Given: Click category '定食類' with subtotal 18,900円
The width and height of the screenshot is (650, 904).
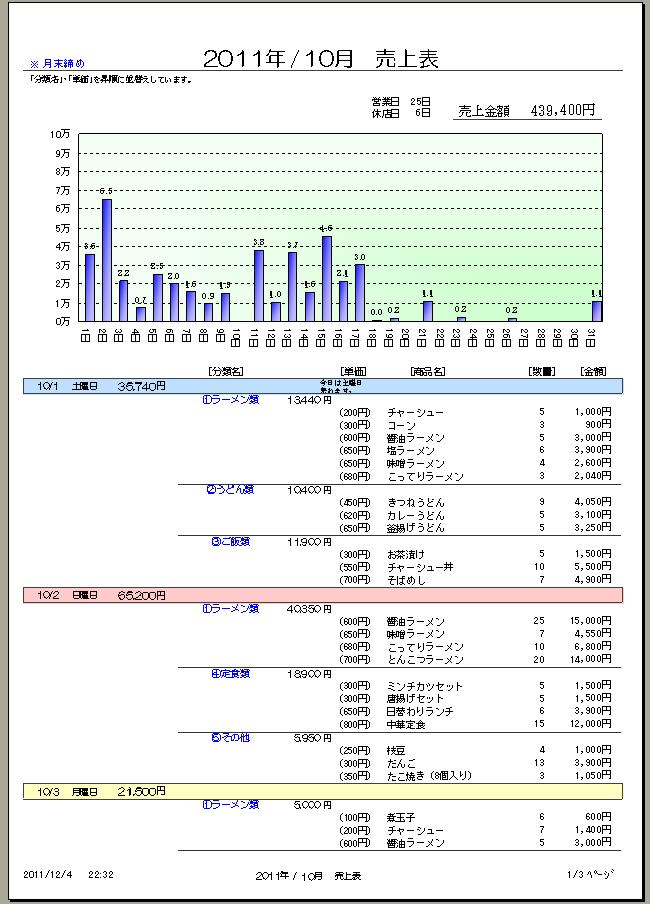Looking at the screenshot, I should click(231, 673).
